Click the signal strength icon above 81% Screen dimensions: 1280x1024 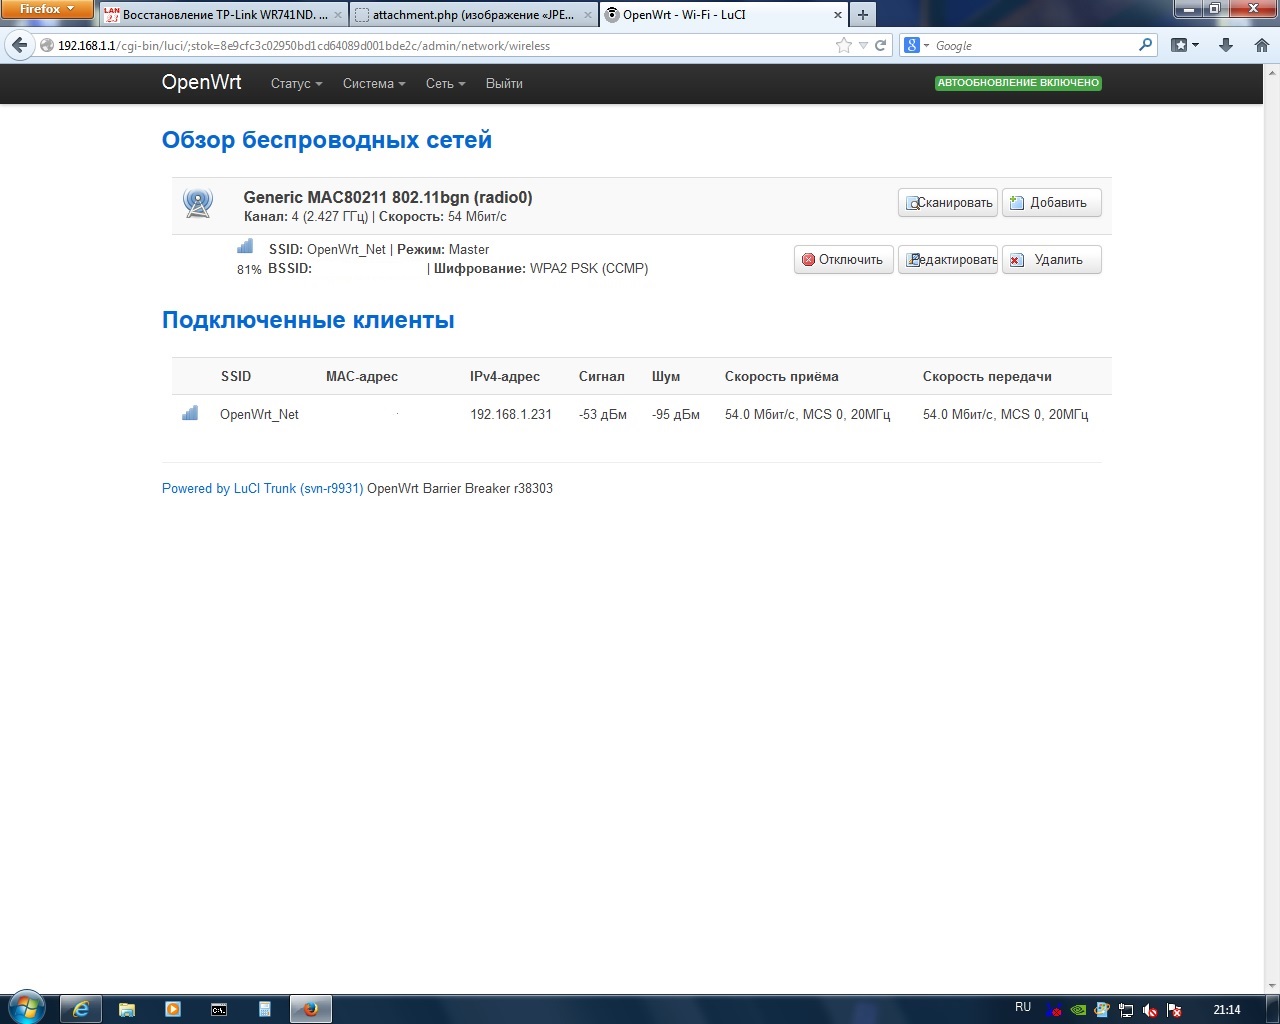click(x=245, y=246)
